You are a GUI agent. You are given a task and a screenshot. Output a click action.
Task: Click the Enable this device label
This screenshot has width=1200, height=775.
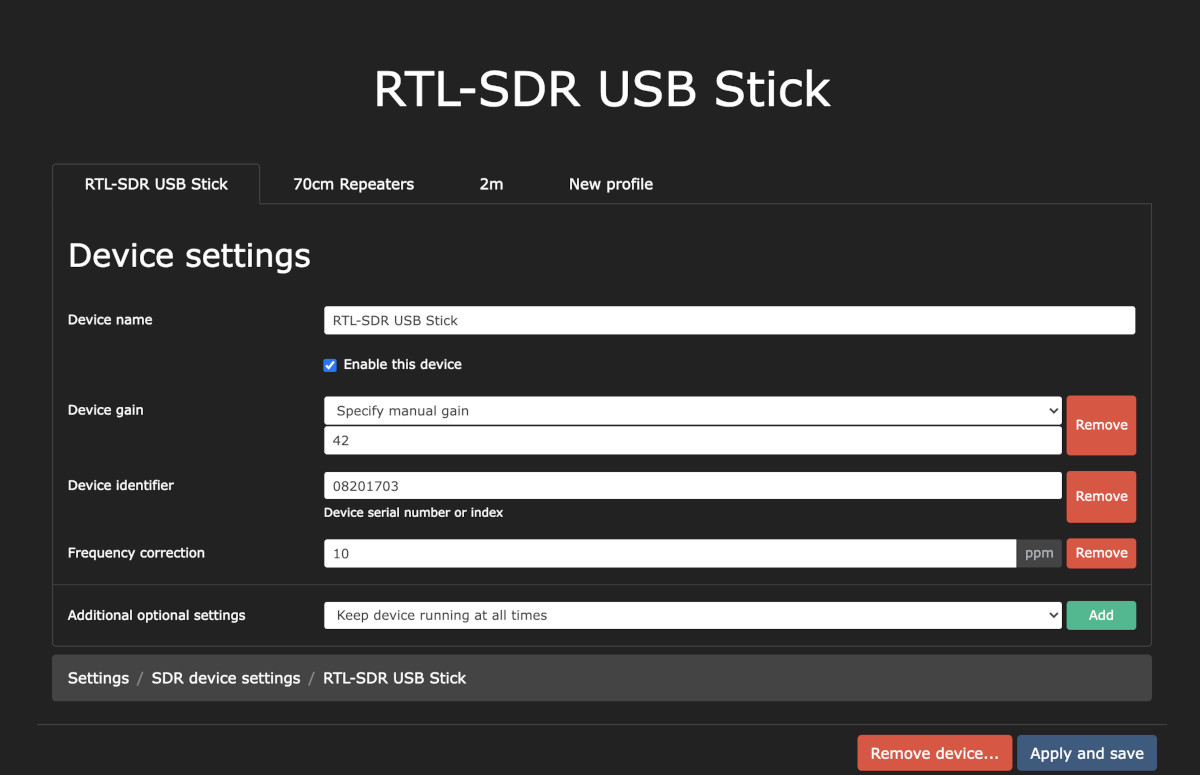(402, 365)
